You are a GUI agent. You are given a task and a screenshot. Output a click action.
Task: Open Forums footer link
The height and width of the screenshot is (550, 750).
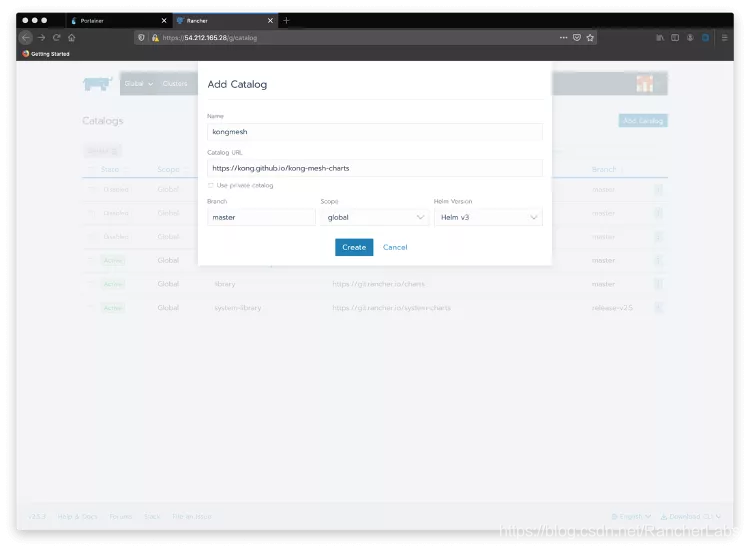pyautogui.click(x=121, y=517)
